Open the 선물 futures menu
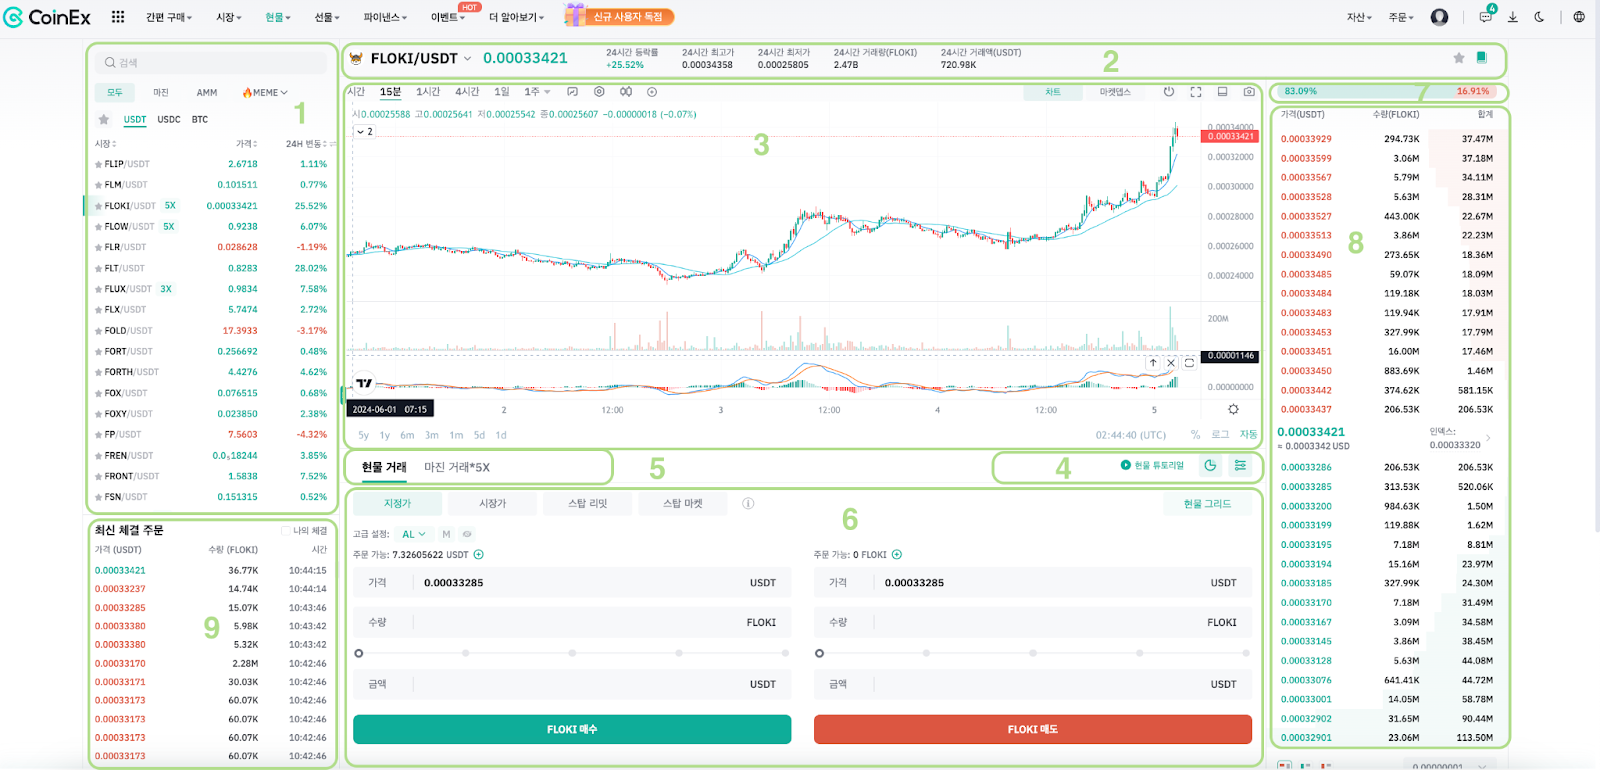This screenshot has height=770, width=1600. pyautogui.click(x=327, y=17)
